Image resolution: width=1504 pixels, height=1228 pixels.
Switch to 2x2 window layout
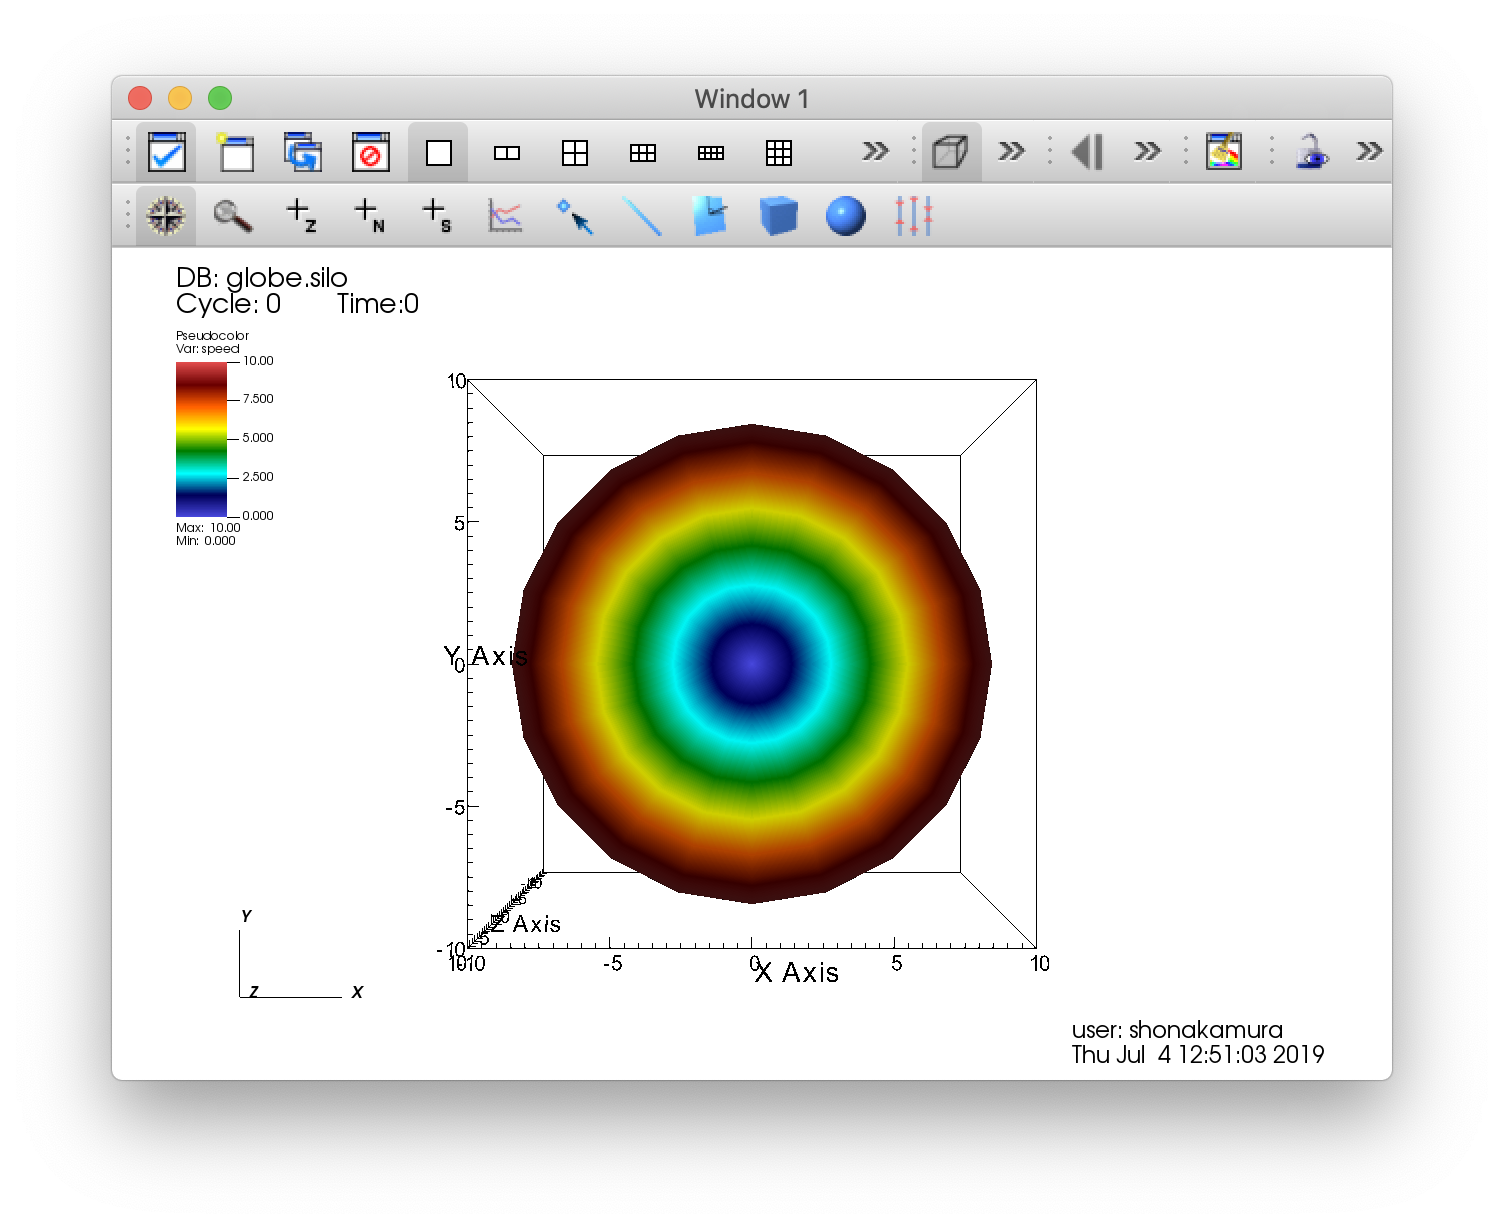575,152
